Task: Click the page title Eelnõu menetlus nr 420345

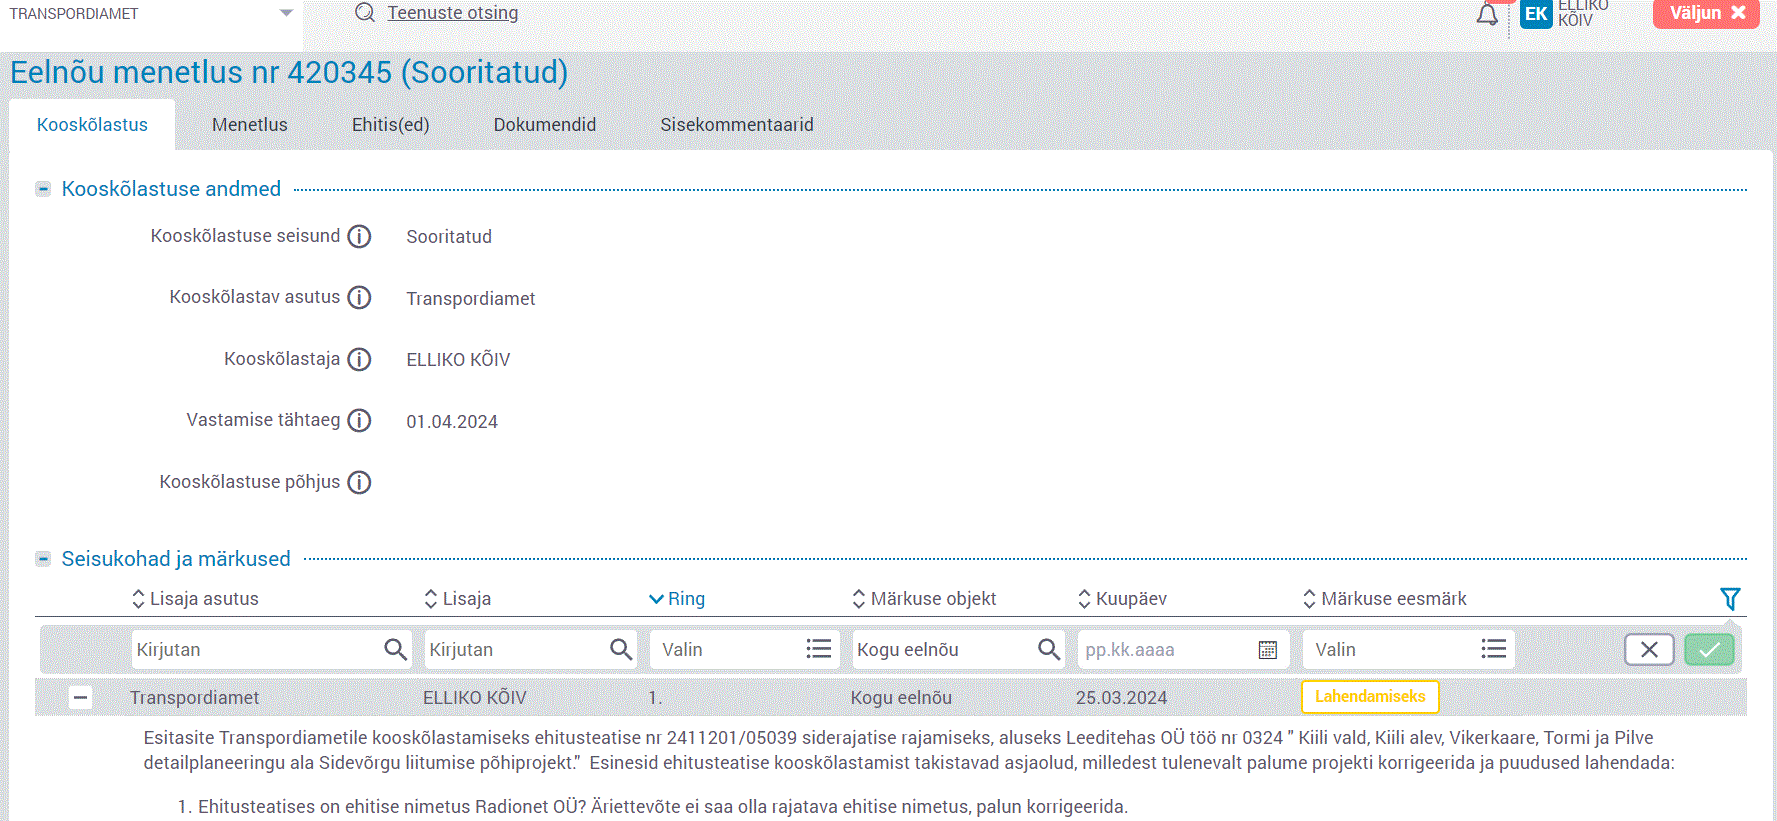Action: coord(289,72)
